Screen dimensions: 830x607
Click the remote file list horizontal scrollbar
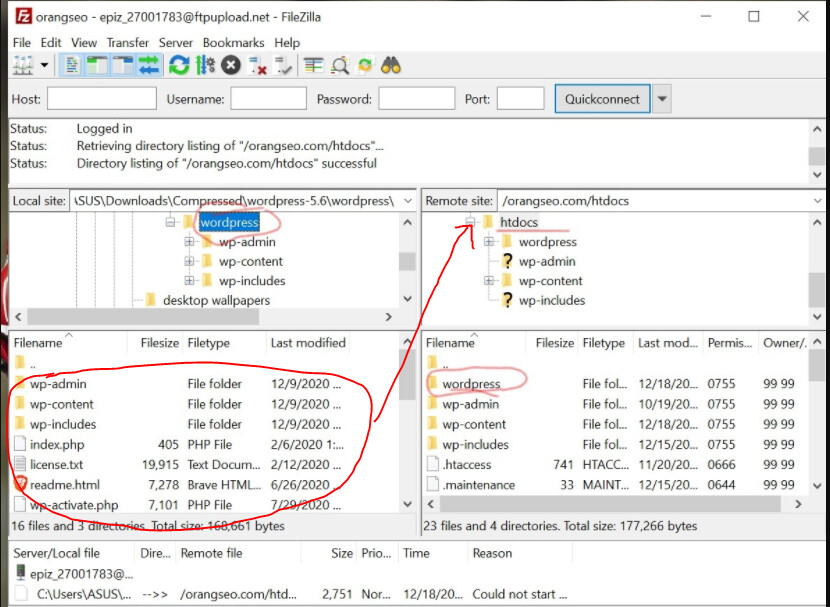(x=610, y=504)
